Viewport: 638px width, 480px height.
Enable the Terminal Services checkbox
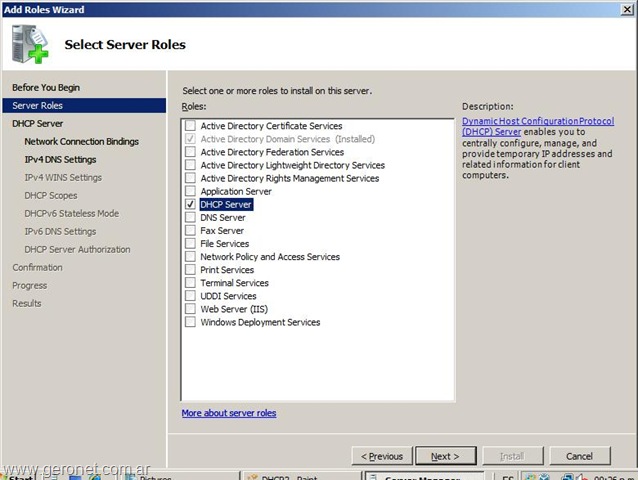coord(190,282)
